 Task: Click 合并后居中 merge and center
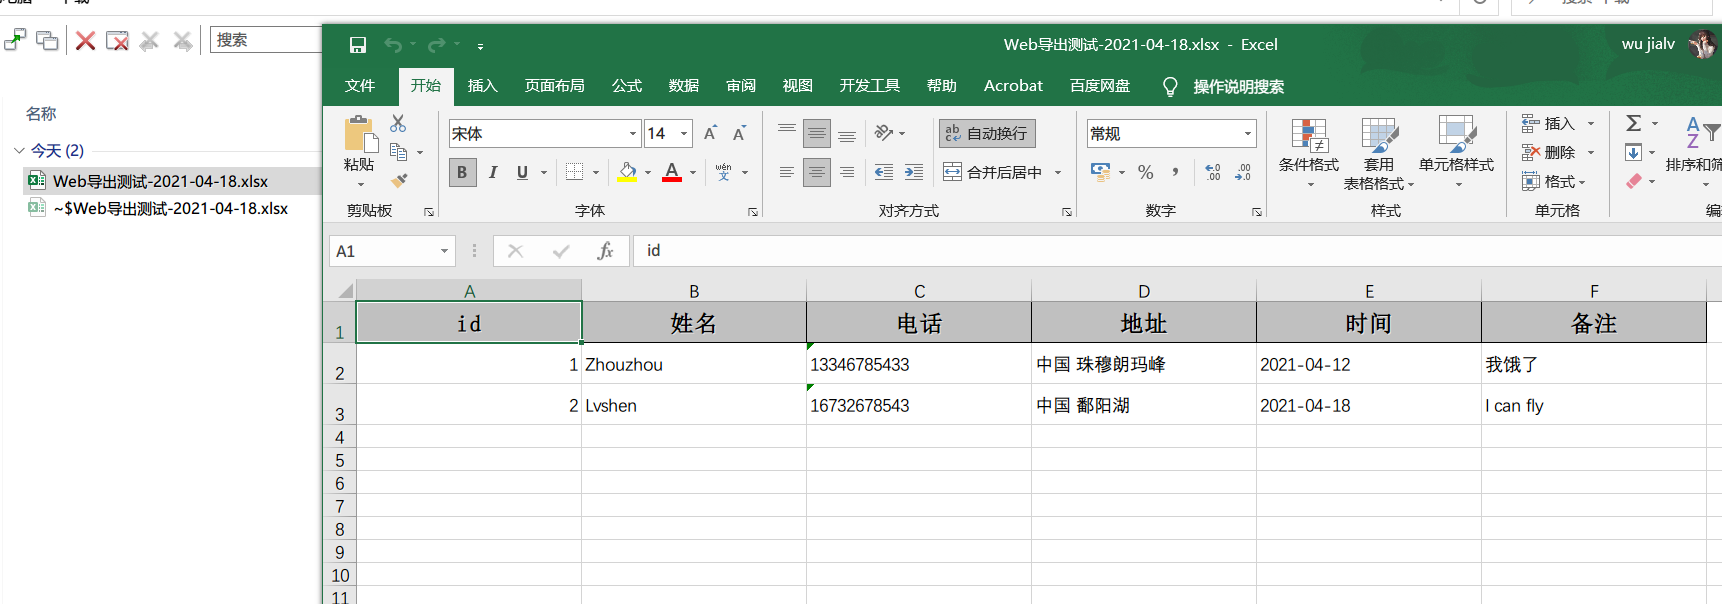coord(994,172)
